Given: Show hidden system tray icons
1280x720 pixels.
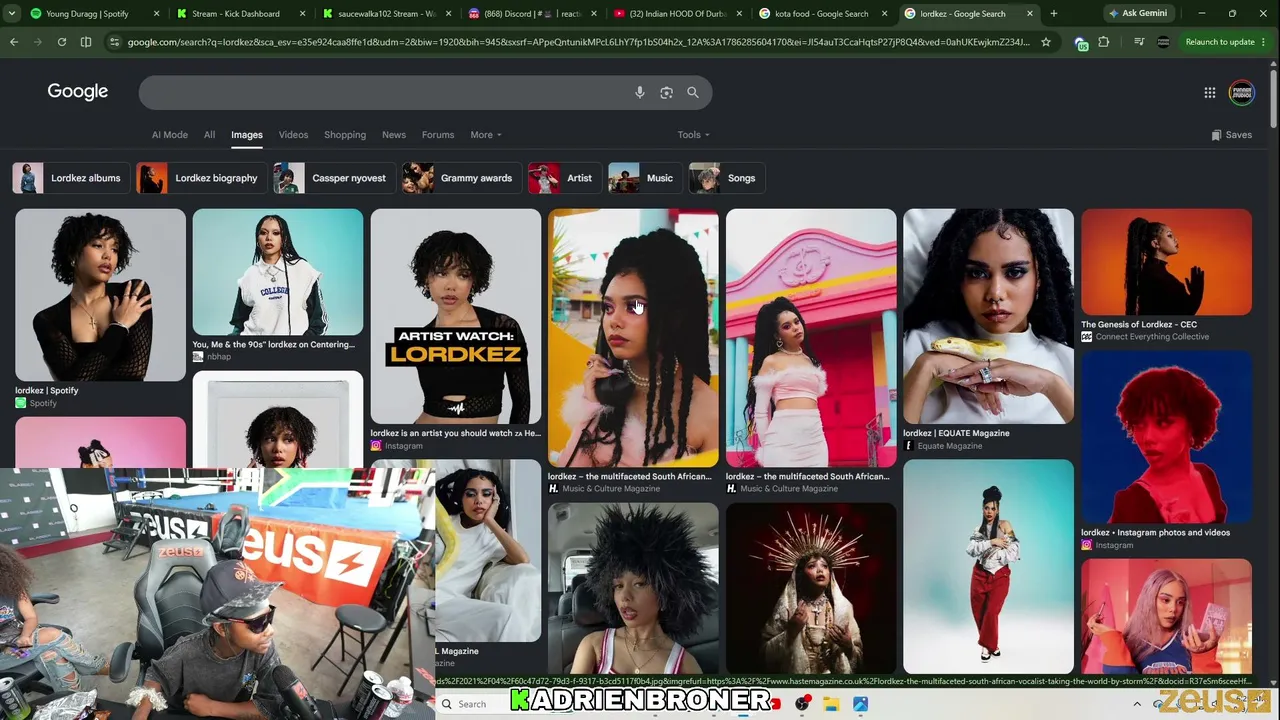Looking at the screenshot, I should [x=1137, y=704].
